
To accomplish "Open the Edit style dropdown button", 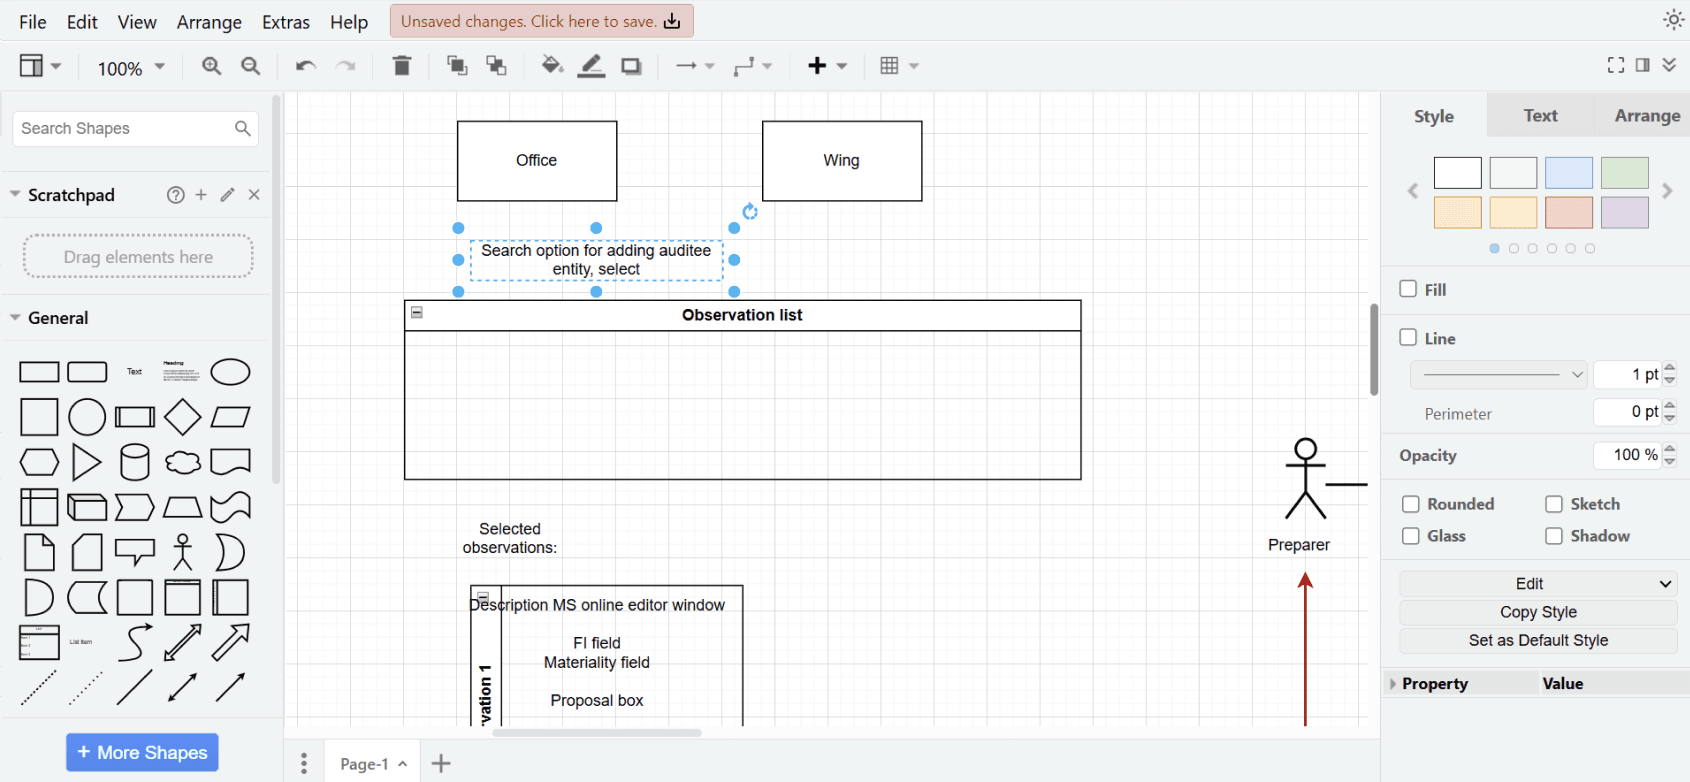I will (x=1538, y=584).
